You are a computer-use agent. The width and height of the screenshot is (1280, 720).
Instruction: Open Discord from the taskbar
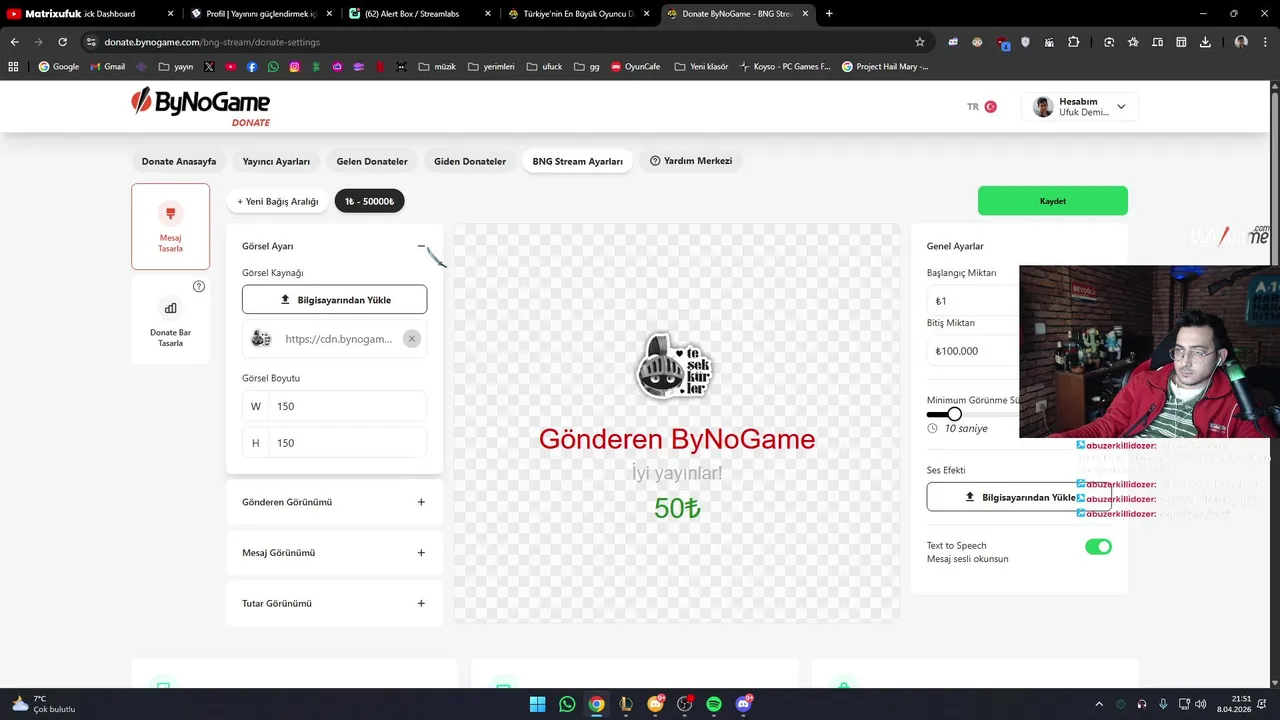(x=744, y=704)
